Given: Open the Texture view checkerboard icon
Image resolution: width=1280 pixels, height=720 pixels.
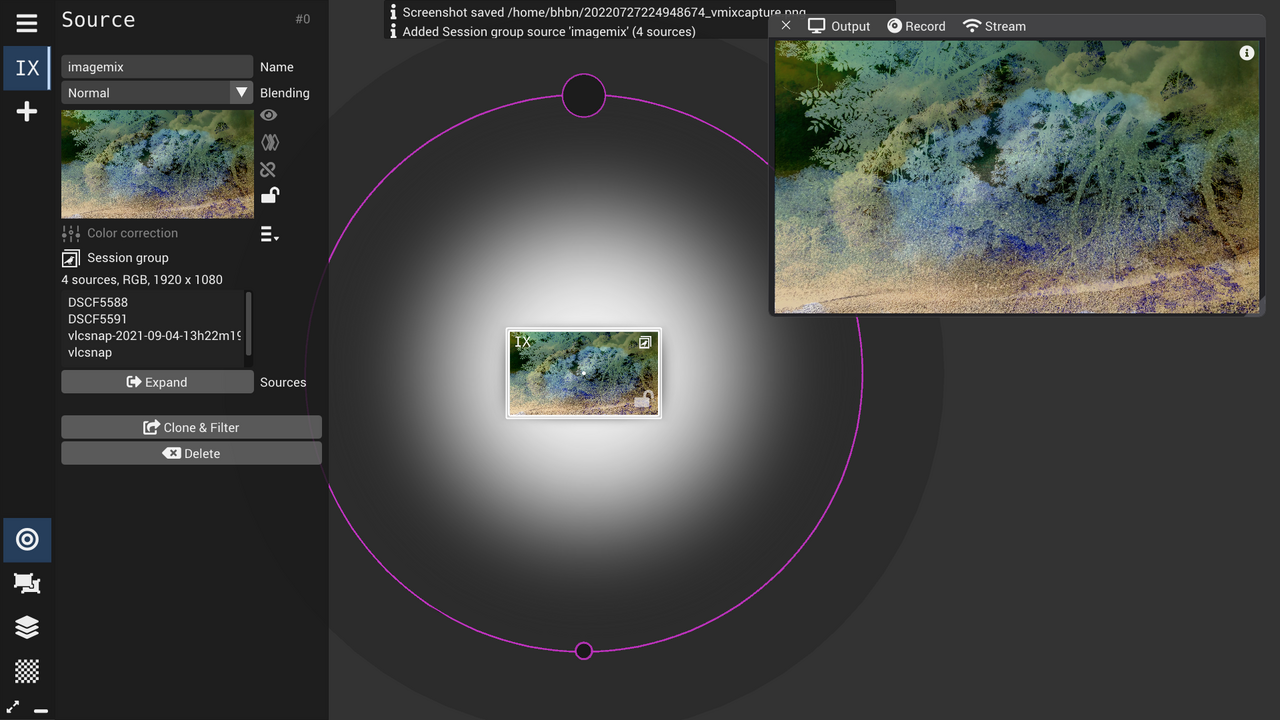Looking at the screenshot, I should 27,670.
